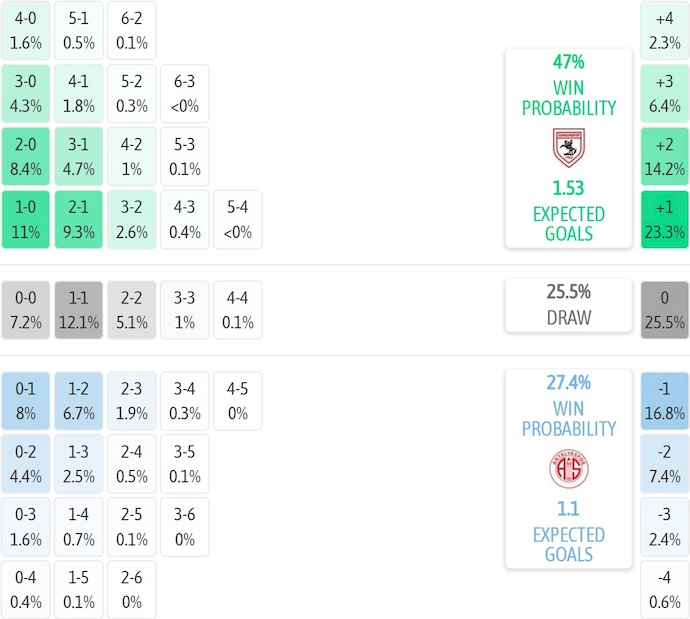Click the 0 margin tile showing 25.5%
The width and height of the screenshot is (690, 619).
click(665, 310)
